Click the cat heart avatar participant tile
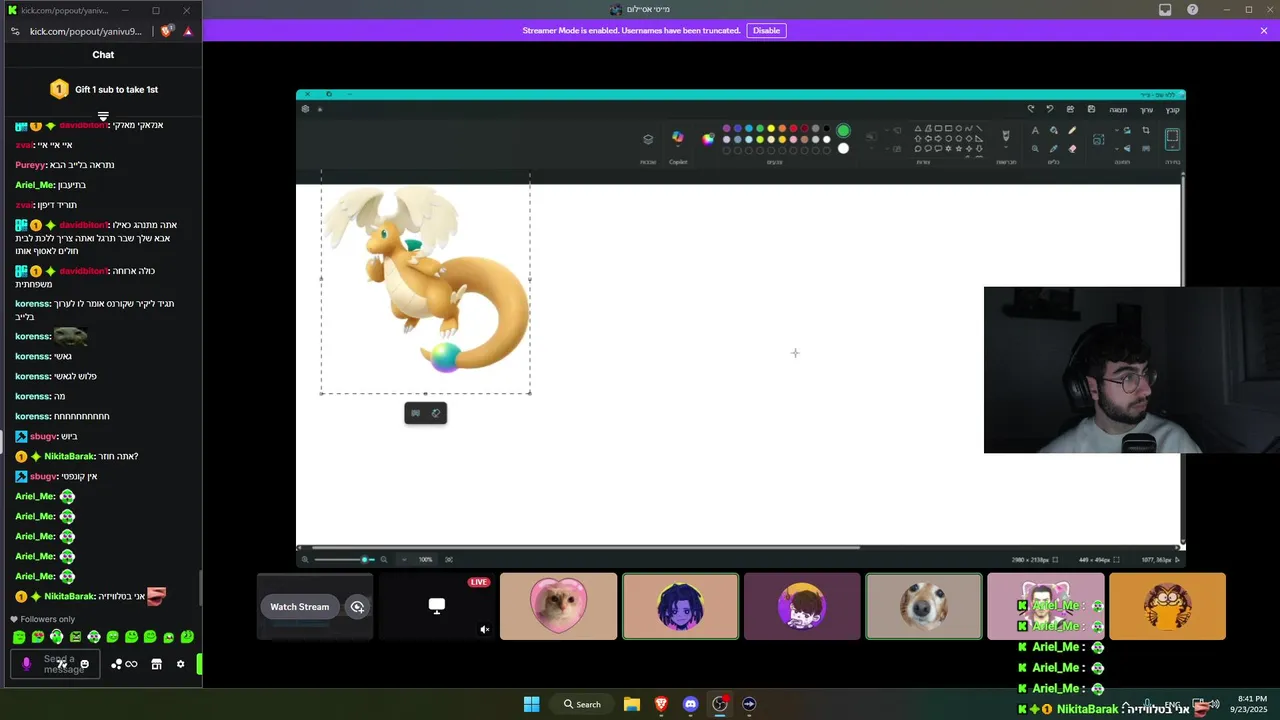Viewport: 1280px width, 720px height. 558,606
